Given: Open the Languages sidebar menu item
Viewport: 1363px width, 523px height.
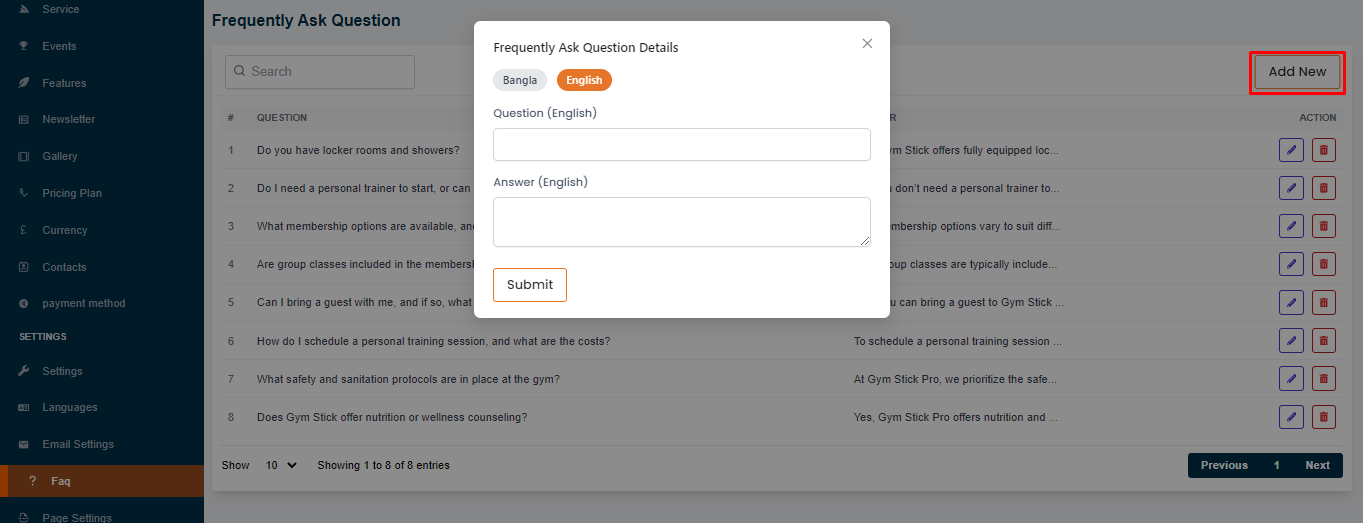Looking at the screenshot, I should click(x=70, y=407).
